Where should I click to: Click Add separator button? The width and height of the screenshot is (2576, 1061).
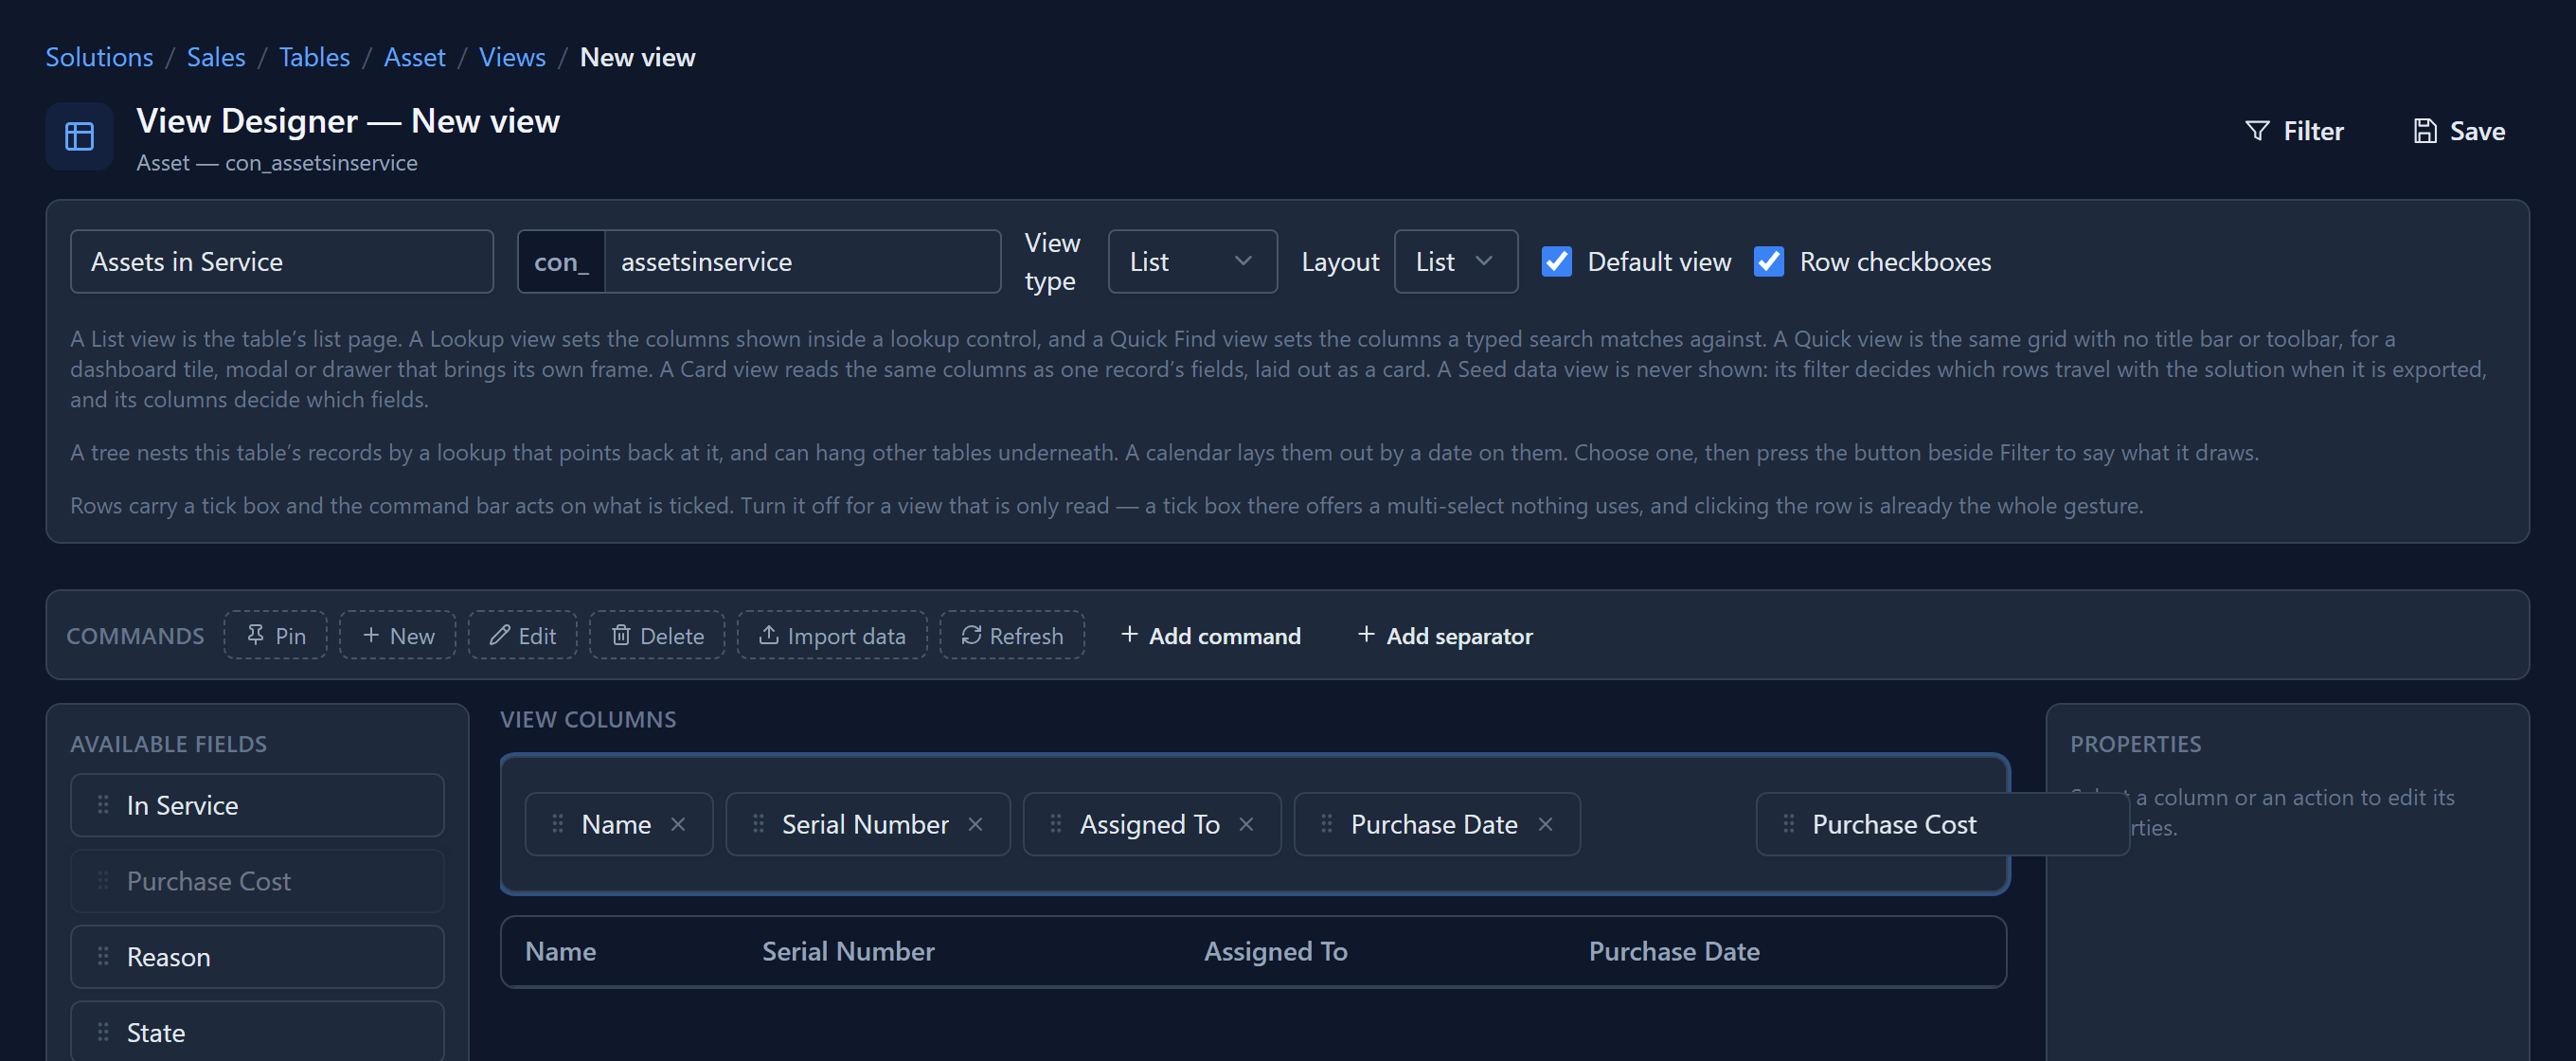(1445, 635)
